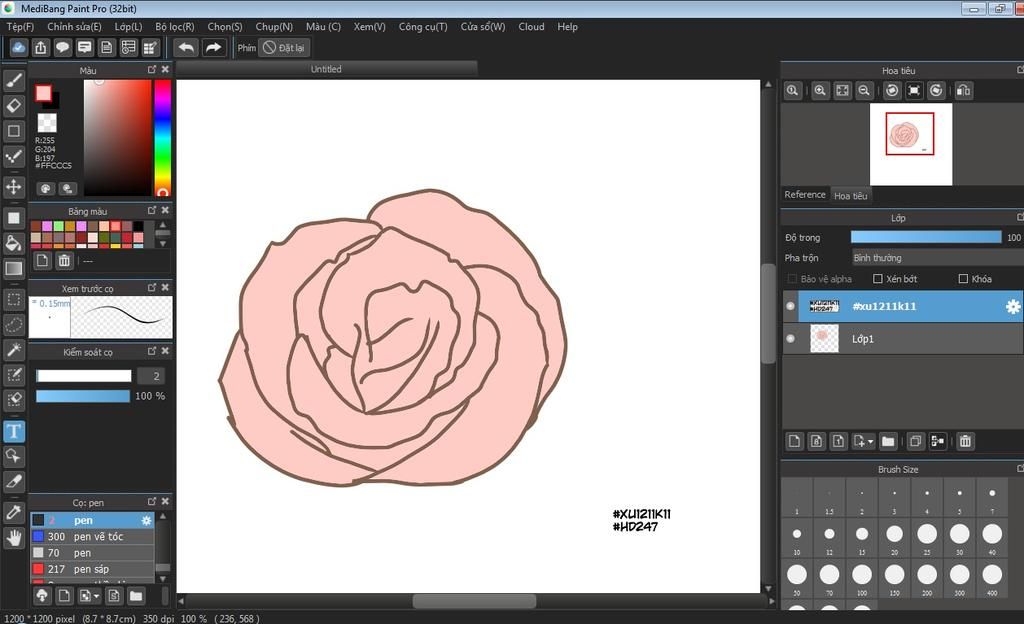This screenshot has height=624, width=1024.
Task: Select the Eyedropper tool
Action: tap(14, 512)
